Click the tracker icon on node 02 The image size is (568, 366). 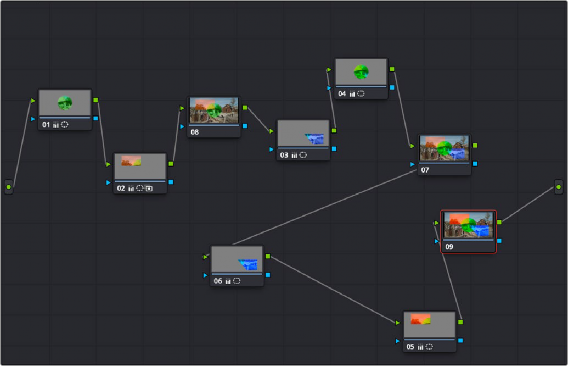pos(149,188)
